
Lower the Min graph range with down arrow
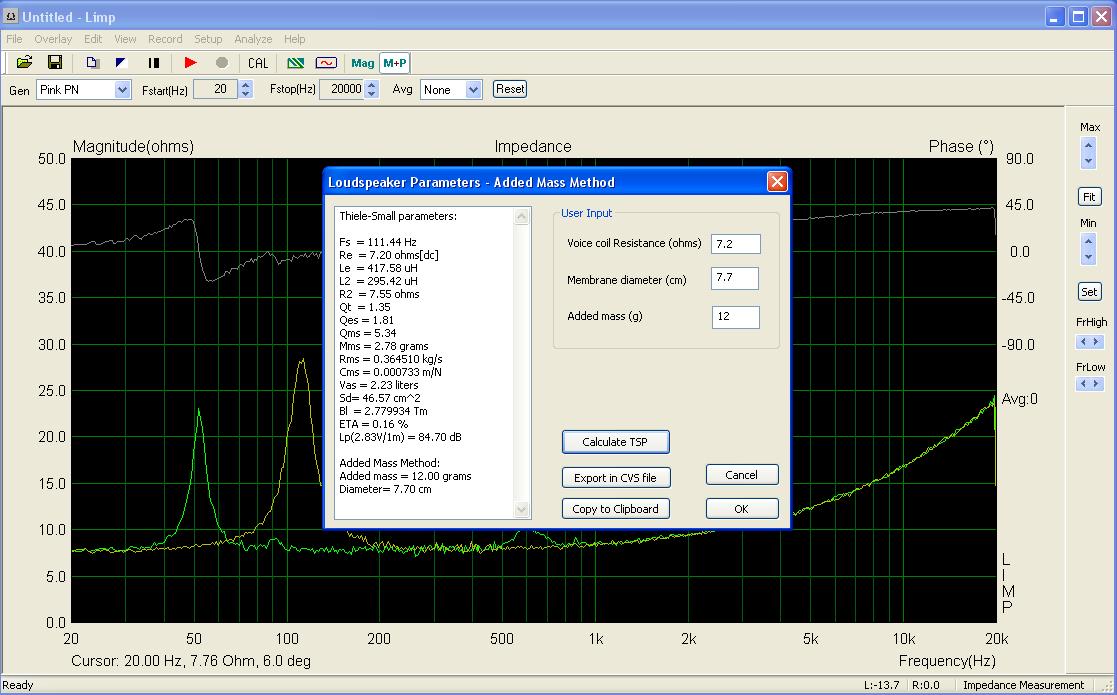(x=1088, y=257)
